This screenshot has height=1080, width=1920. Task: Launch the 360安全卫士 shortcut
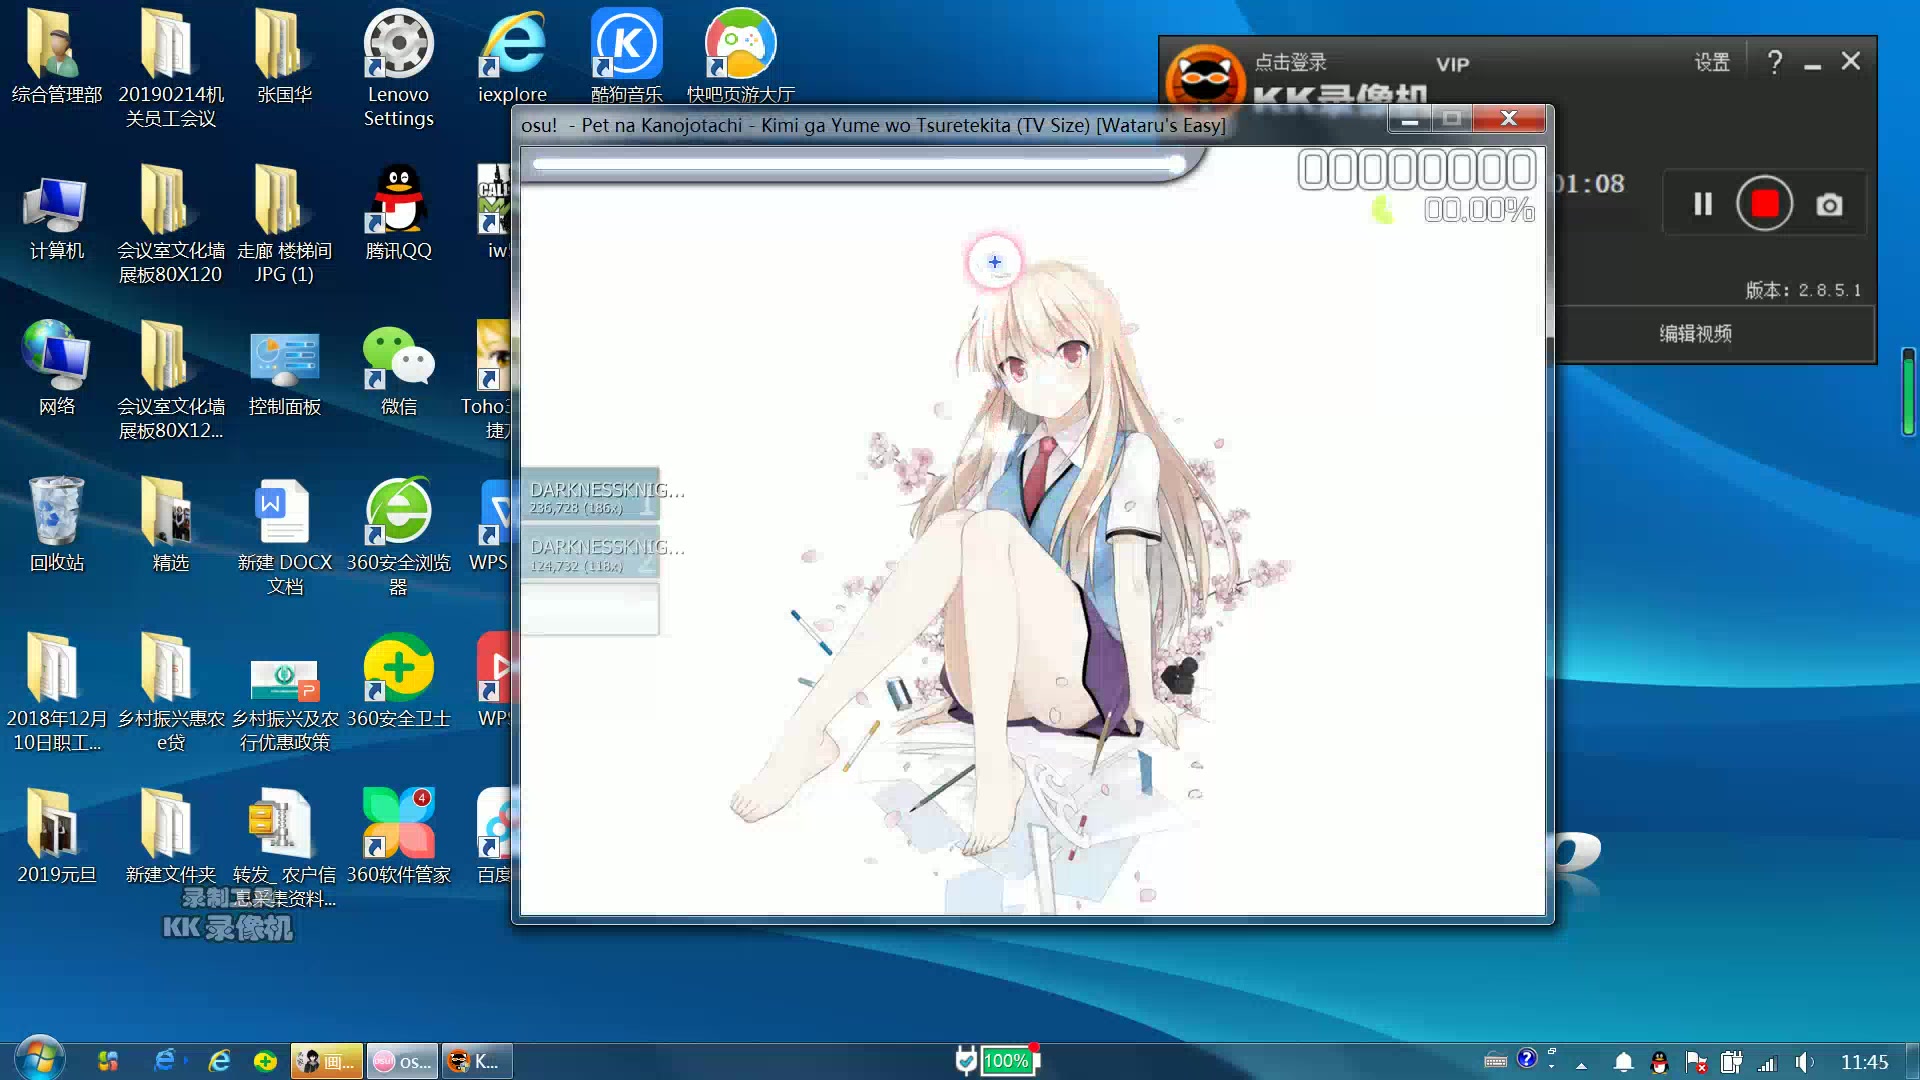[398, 680]
